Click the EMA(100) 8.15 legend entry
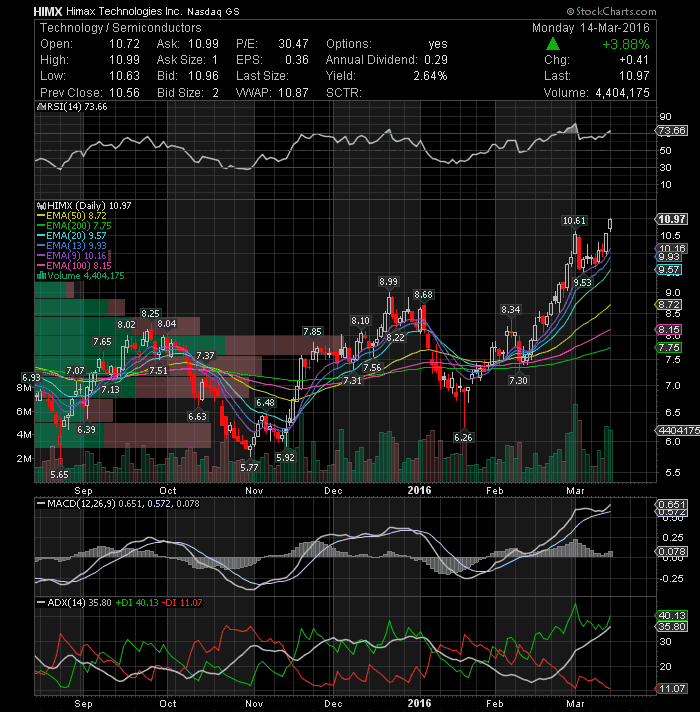700x712 pixels. click(x=74, y=266)
